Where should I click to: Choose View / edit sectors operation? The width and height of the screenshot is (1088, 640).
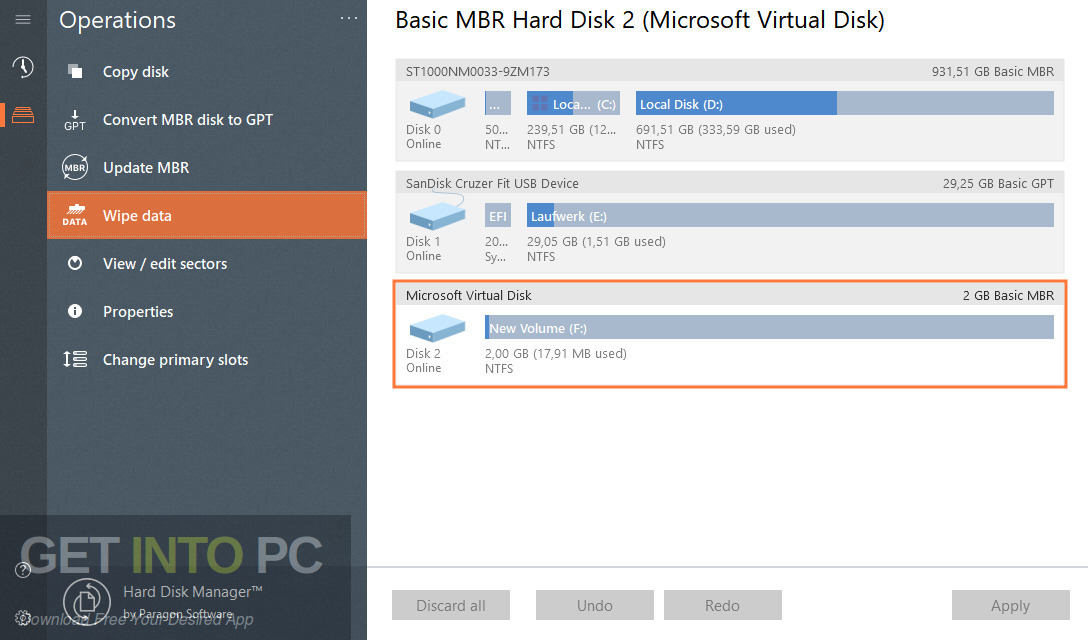point(207,263)
